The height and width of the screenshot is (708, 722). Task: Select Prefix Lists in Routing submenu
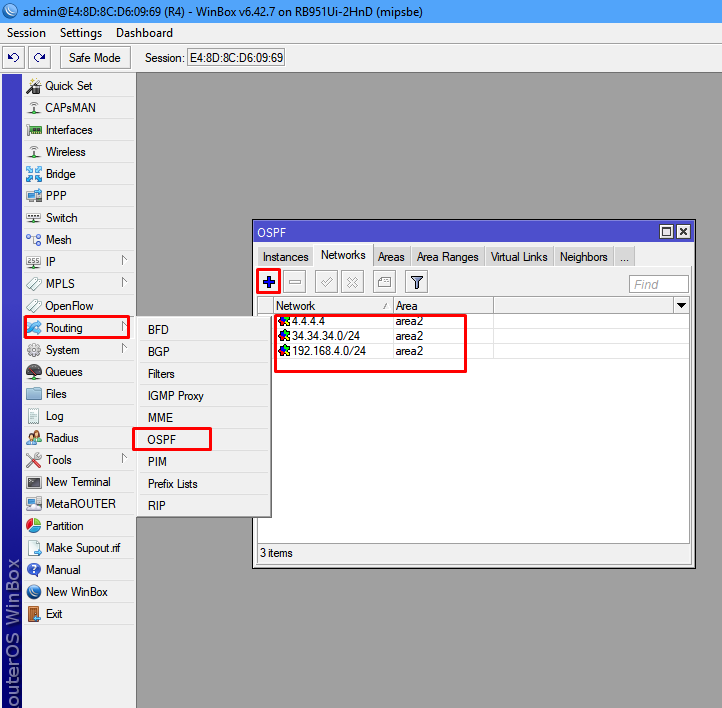pos(203,484)
